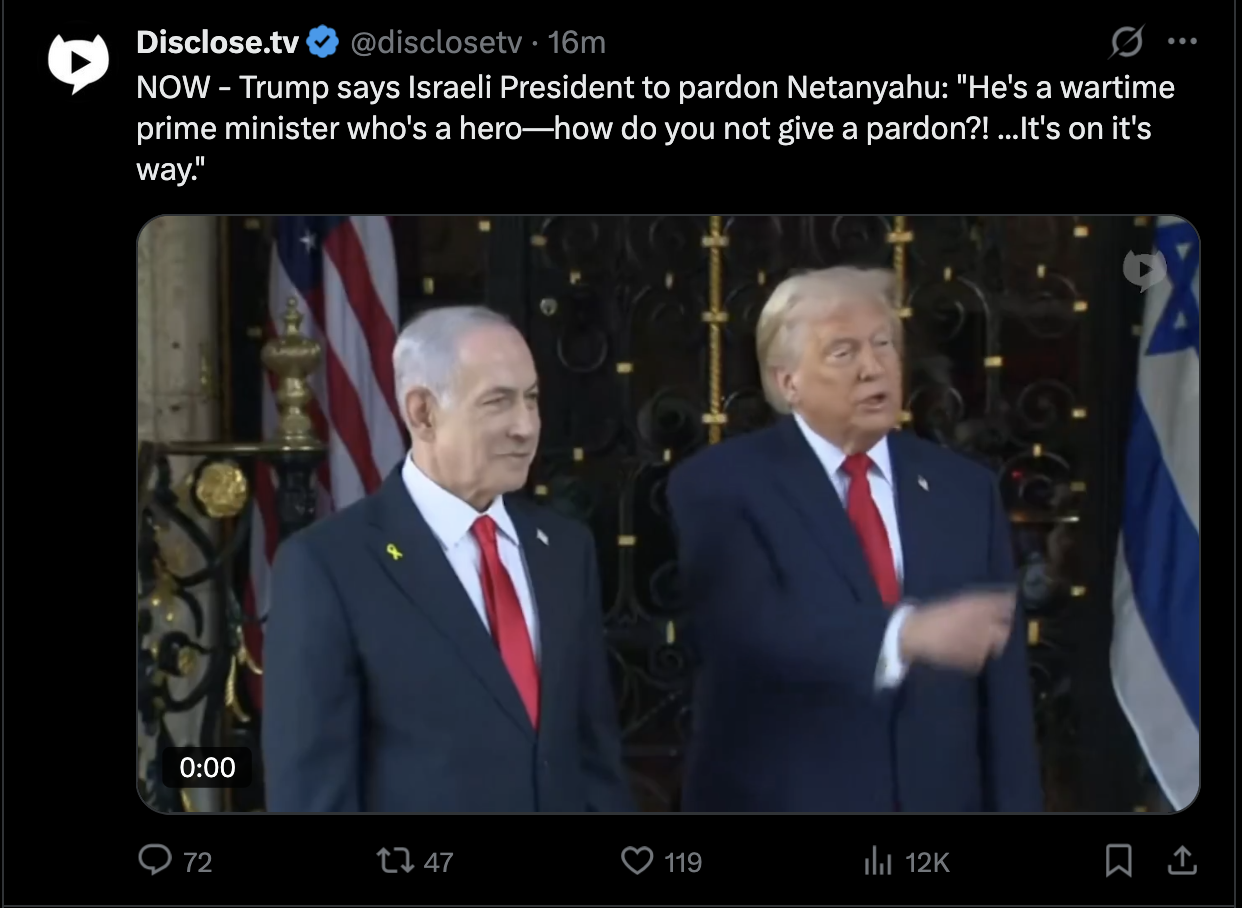This screenshot has width=1242, height=908.
Task: Open the share post icon
Action: (x=1181, y=859)
